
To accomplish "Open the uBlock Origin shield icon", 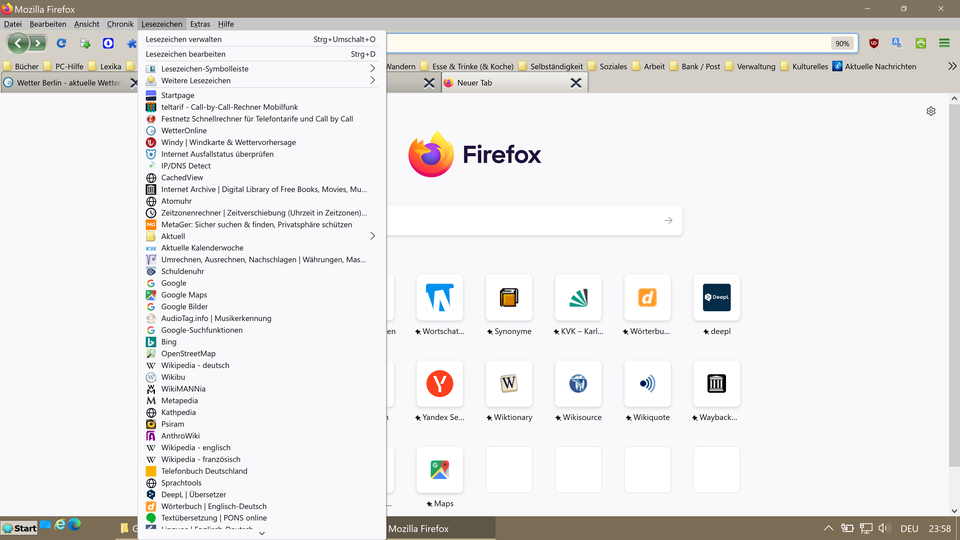I will pos(874,43).
